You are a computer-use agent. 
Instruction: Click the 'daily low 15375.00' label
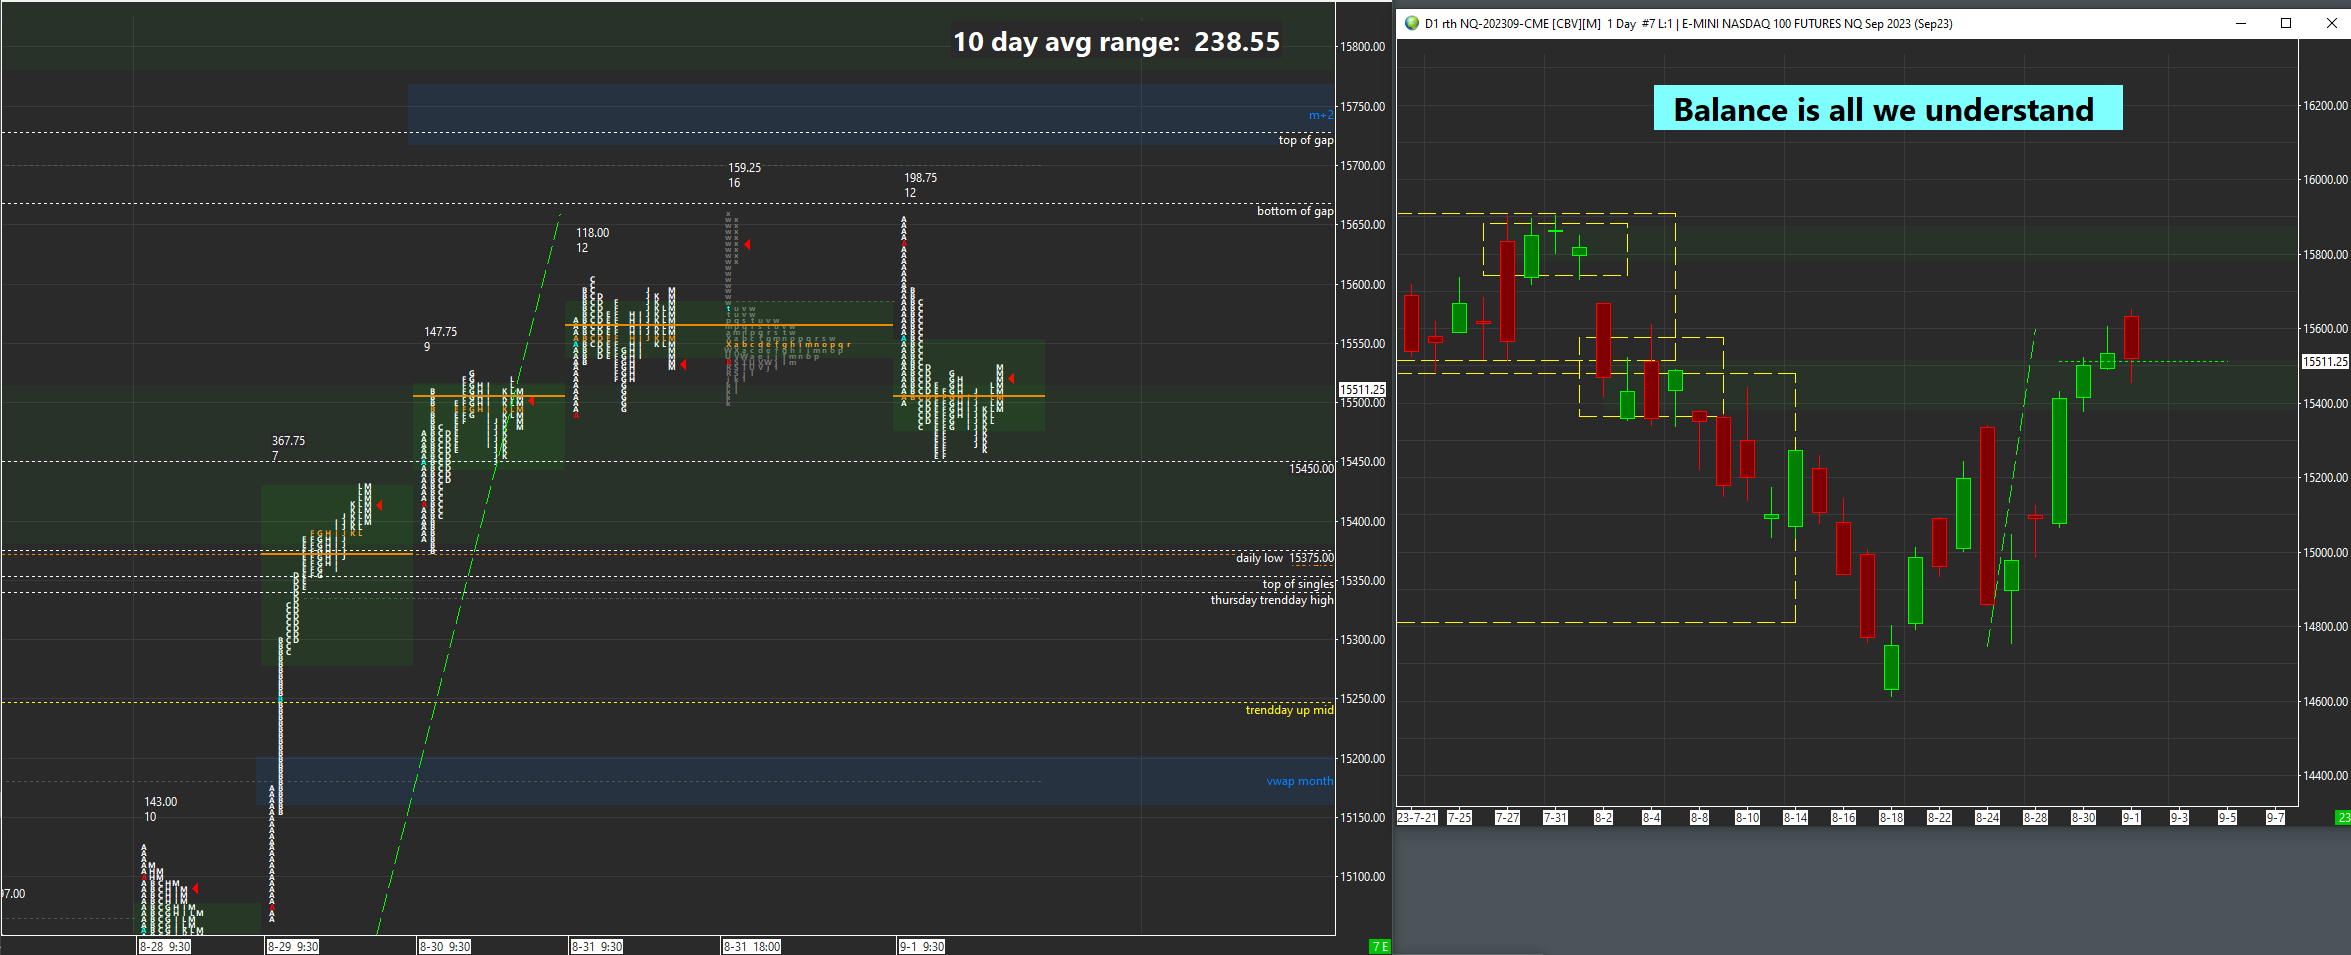(x=1284, y=558)
